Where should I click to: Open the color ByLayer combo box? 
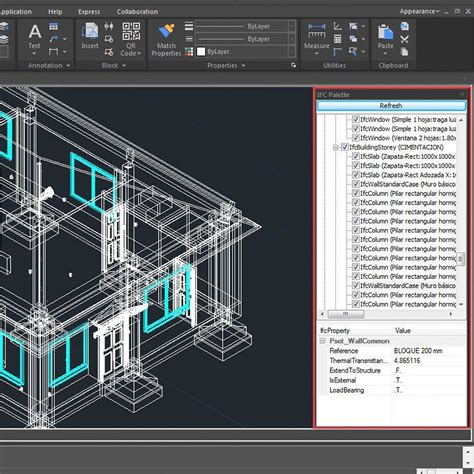coord(246,52)
